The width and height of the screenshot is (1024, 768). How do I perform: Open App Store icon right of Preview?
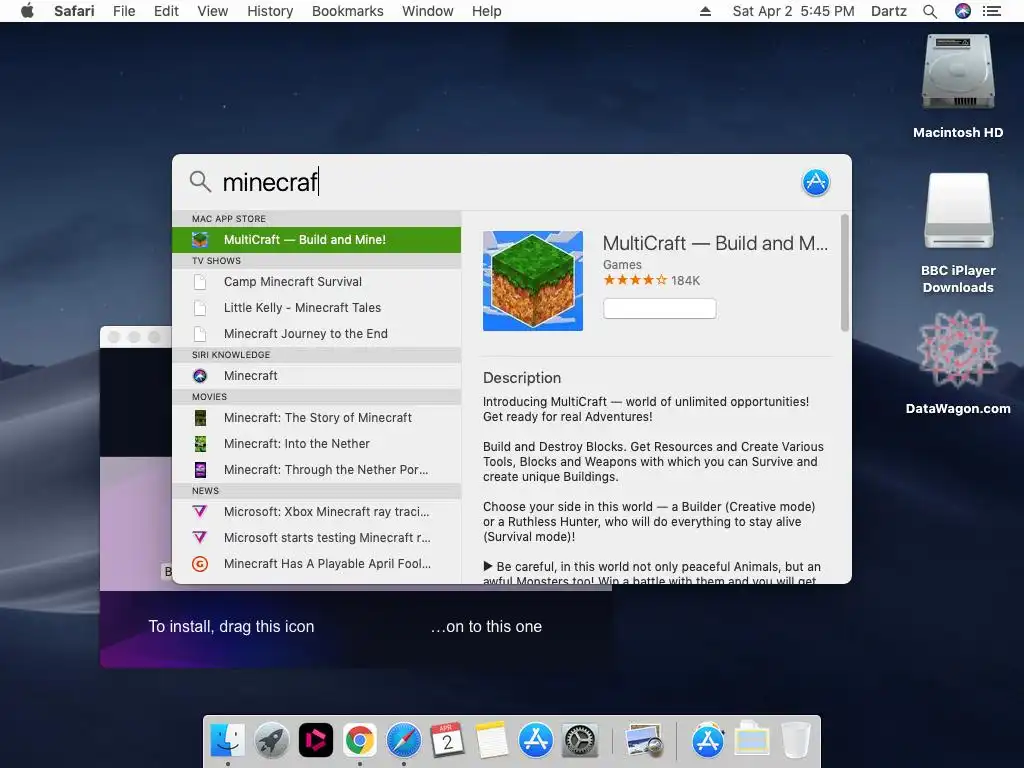[708, 741]
